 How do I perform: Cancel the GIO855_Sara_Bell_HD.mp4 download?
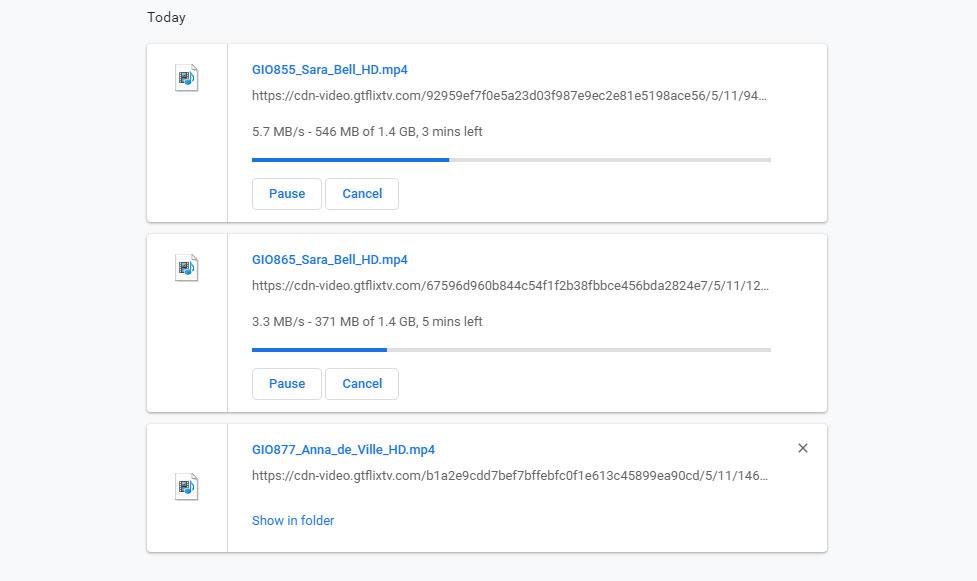[x=362, y=194]
